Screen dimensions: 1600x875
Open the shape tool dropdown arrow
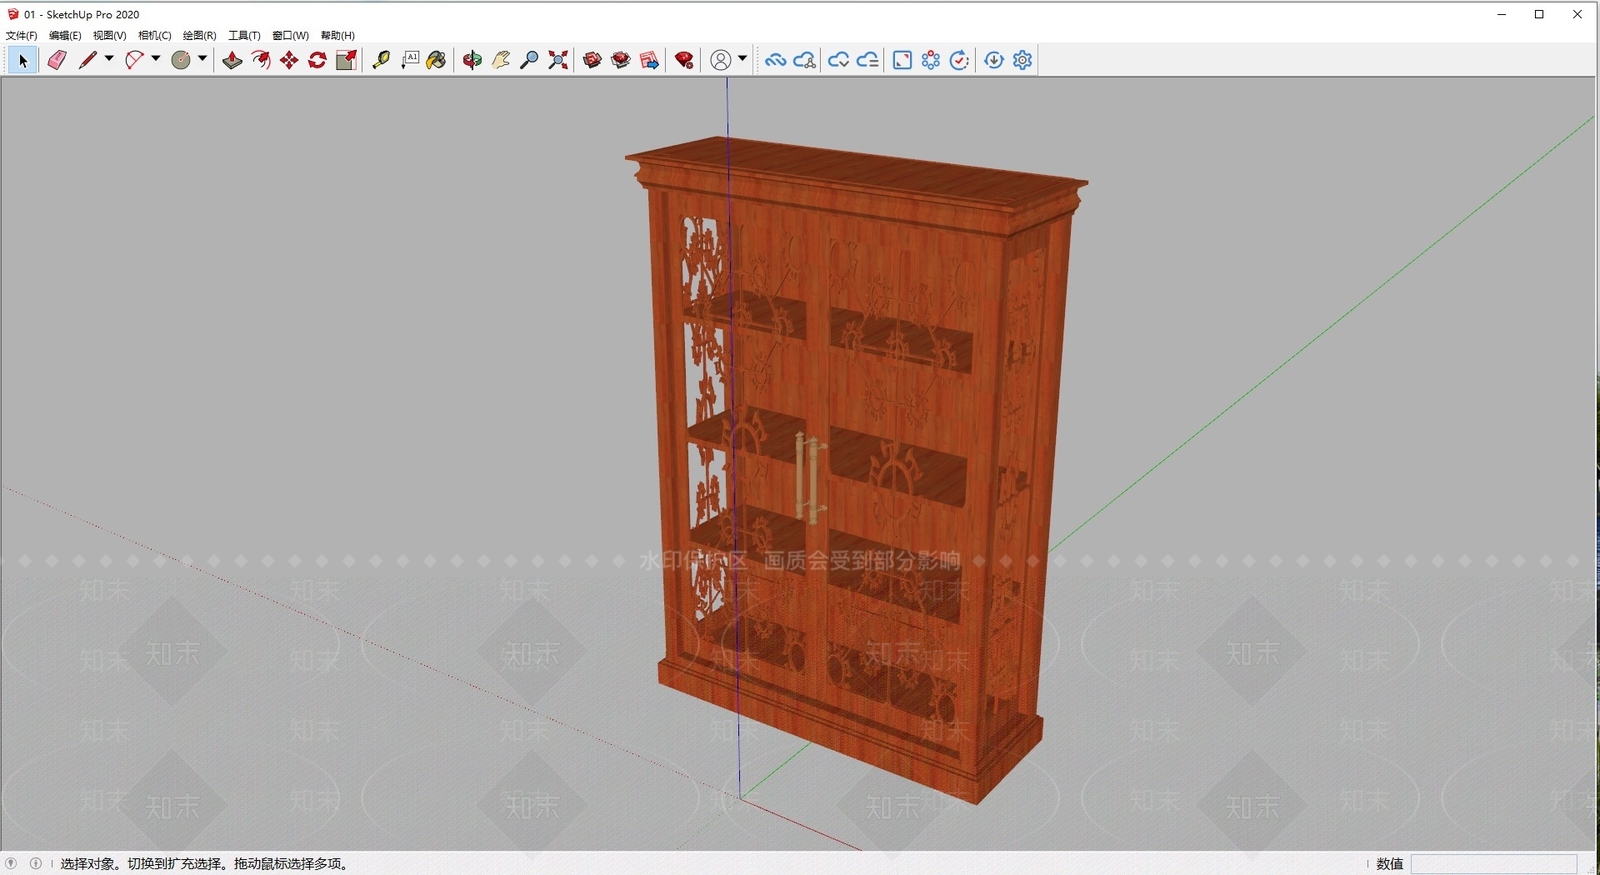point(202,59)
